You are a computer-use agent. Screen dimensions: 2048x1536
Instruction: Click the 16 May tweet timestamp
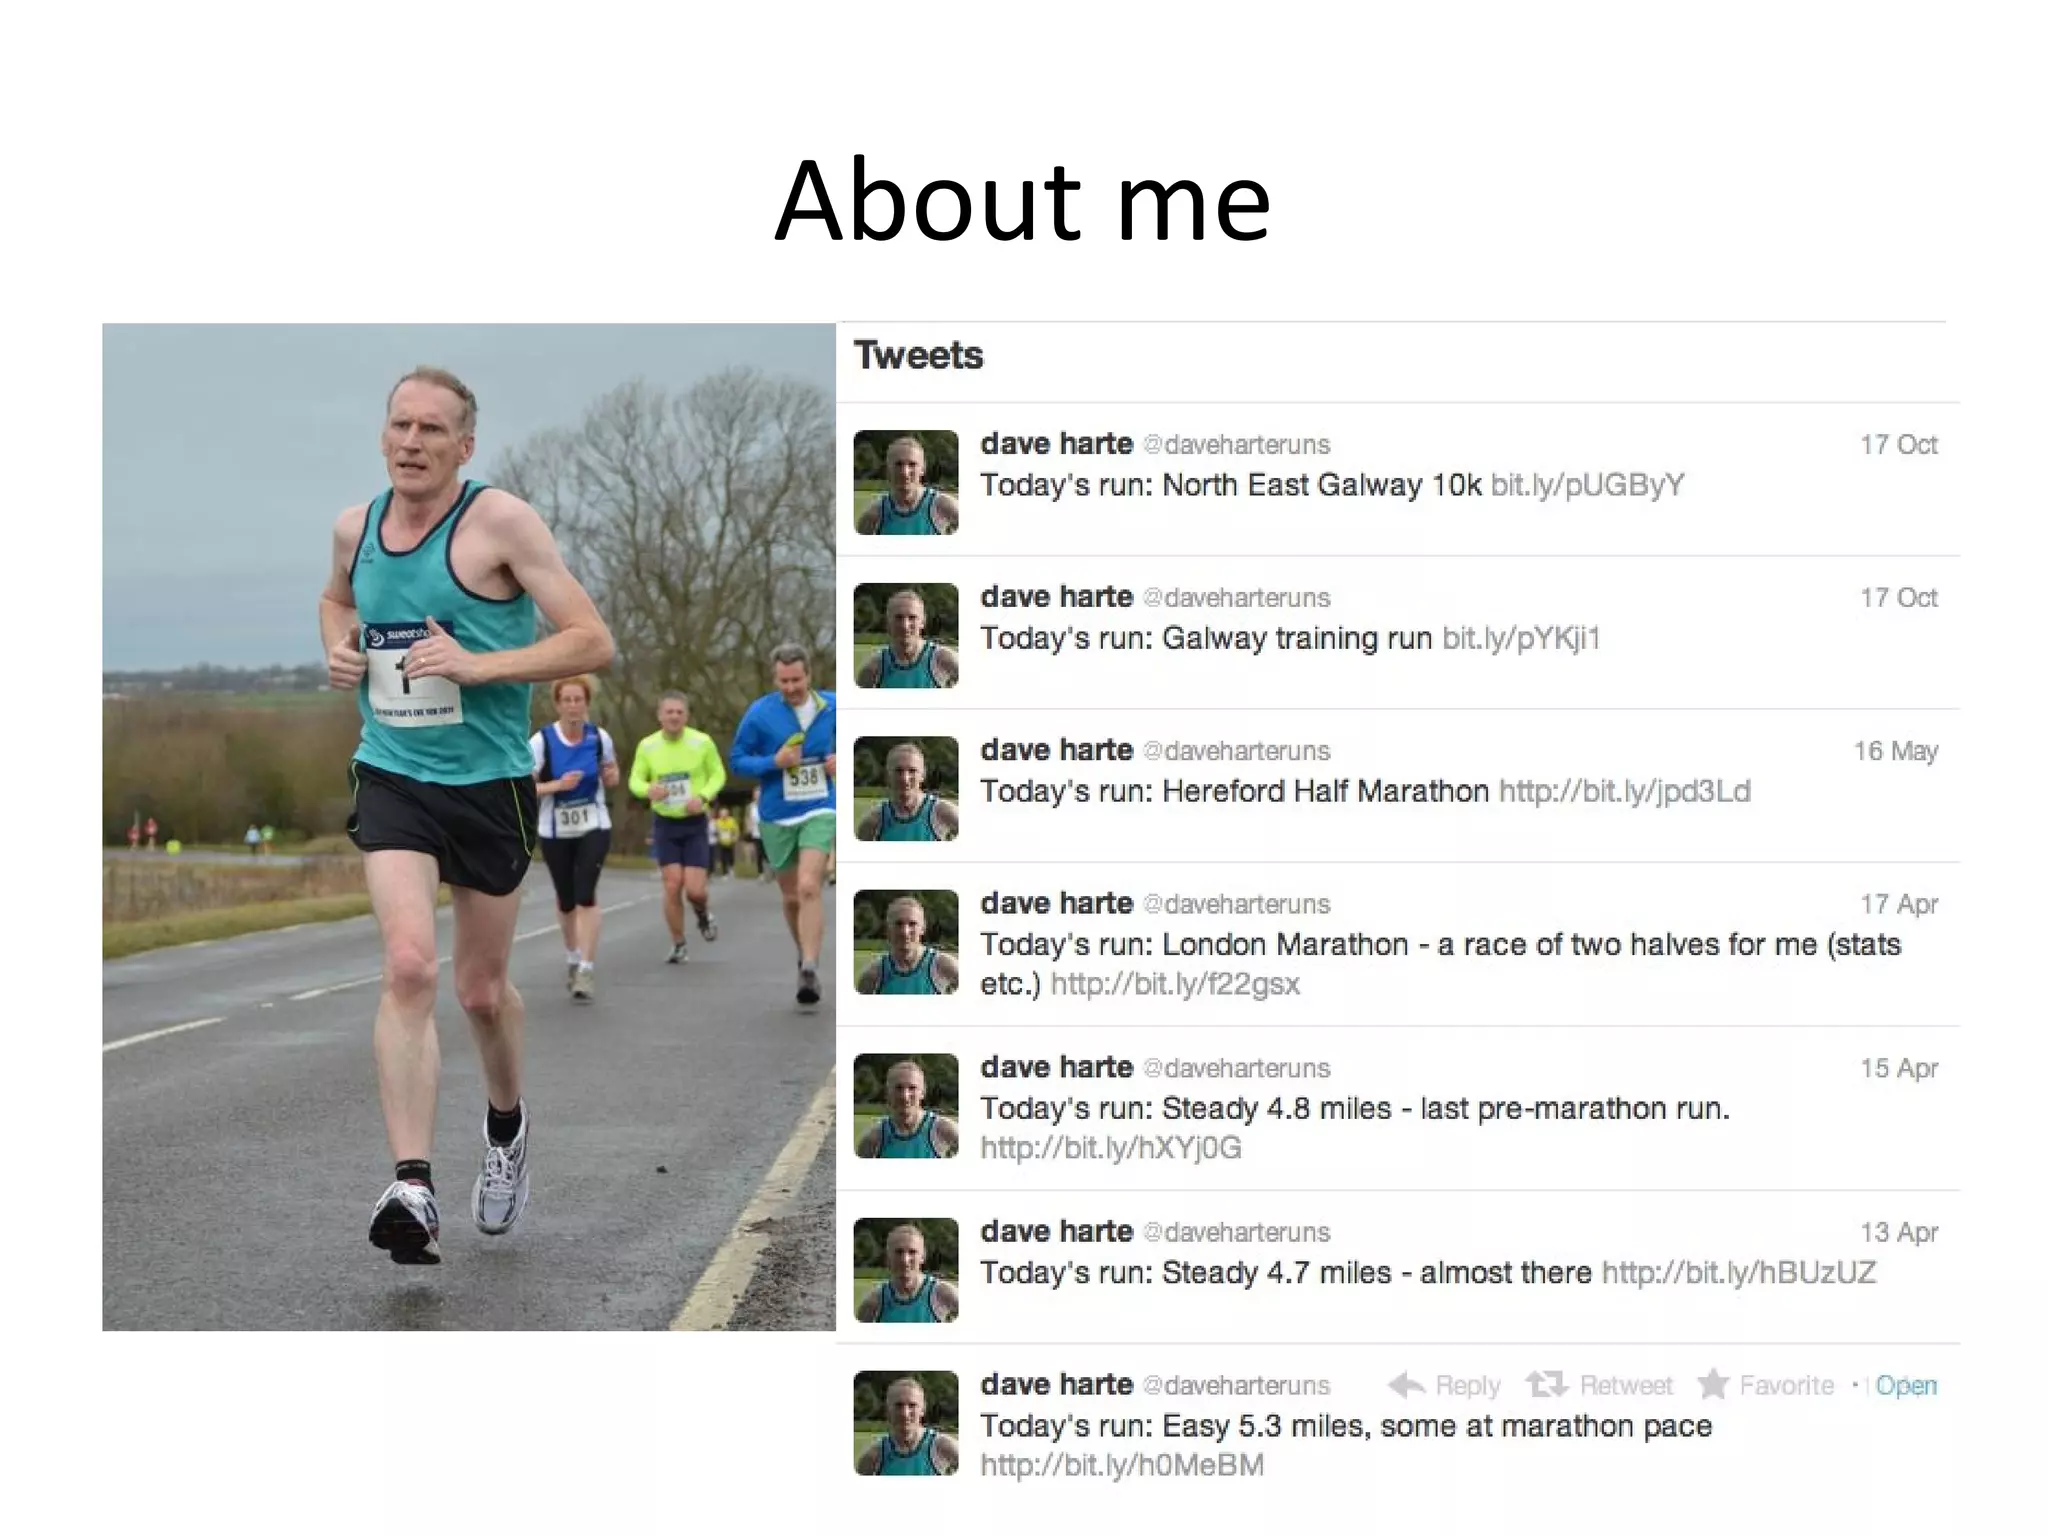[1896, 751]
